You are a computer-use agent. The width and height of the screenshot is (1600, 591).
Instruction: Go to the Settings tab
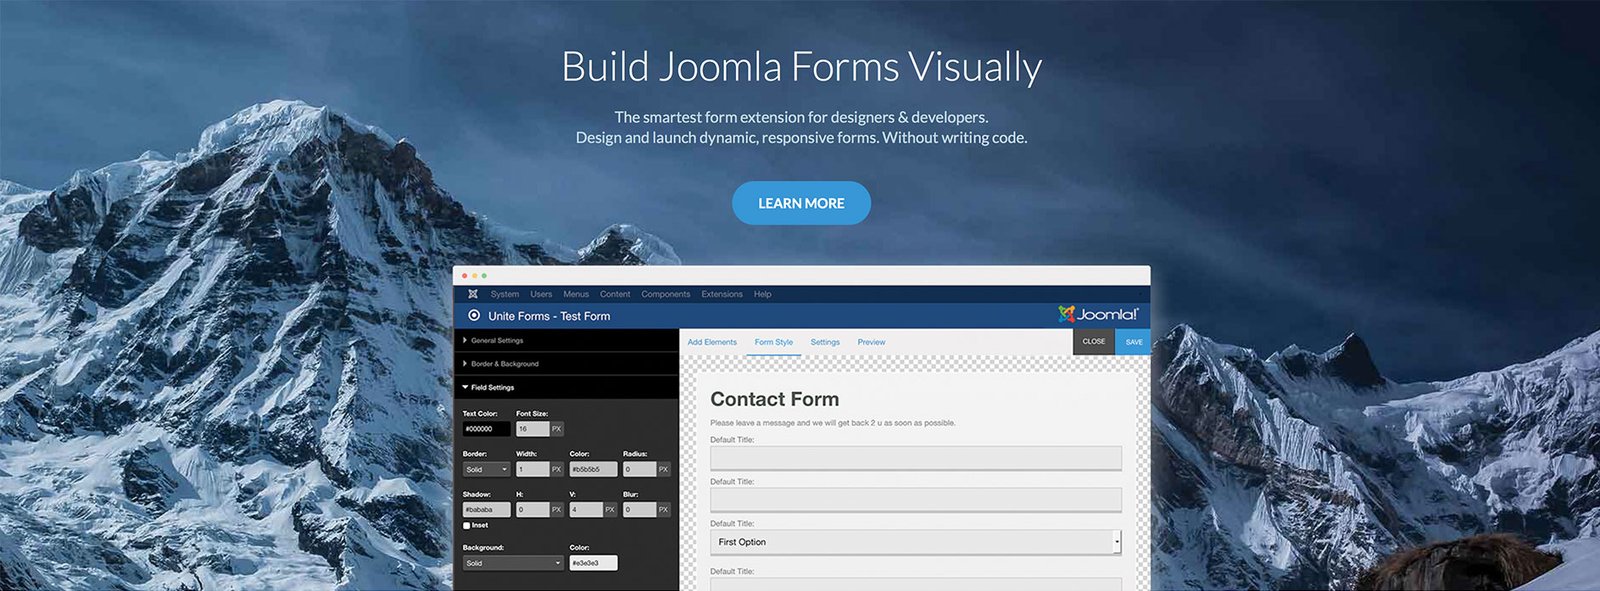click(825, 342)
